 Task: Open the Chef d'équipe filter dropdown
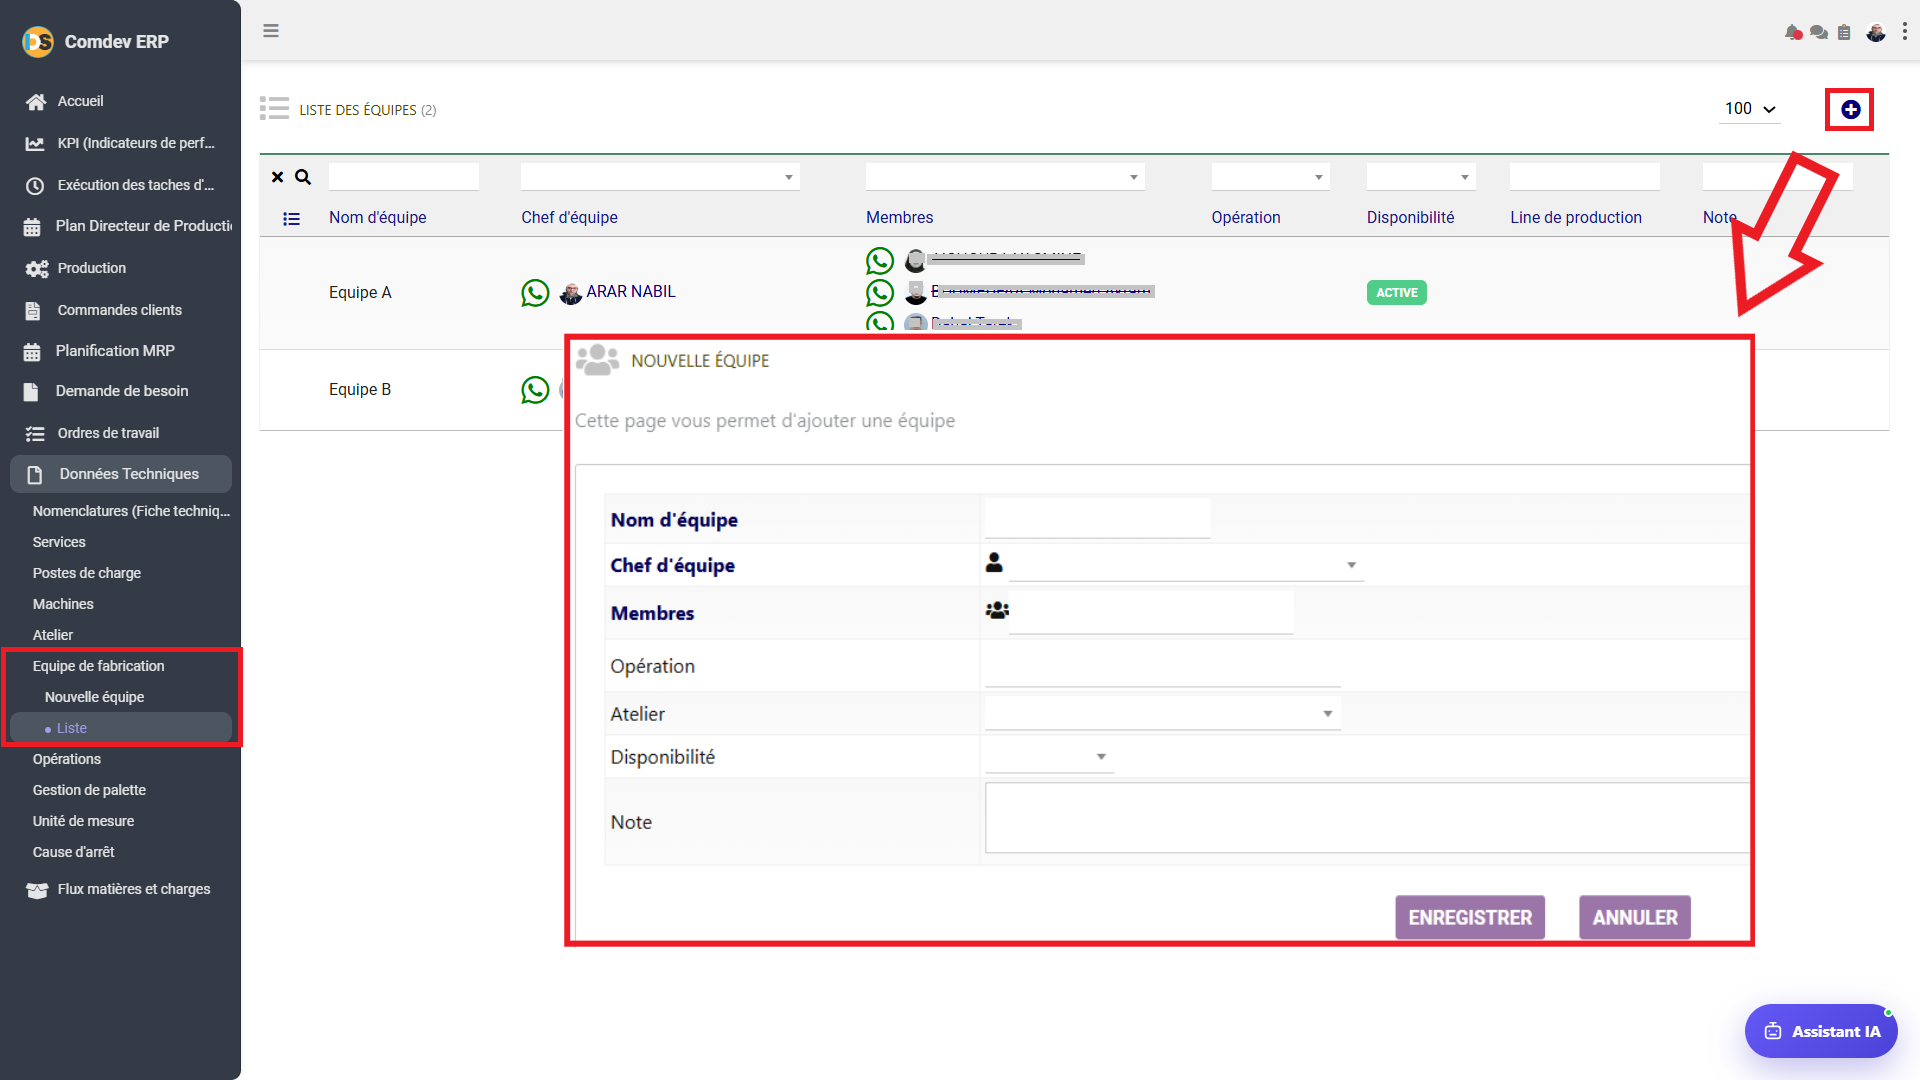(x=660, y=177)
